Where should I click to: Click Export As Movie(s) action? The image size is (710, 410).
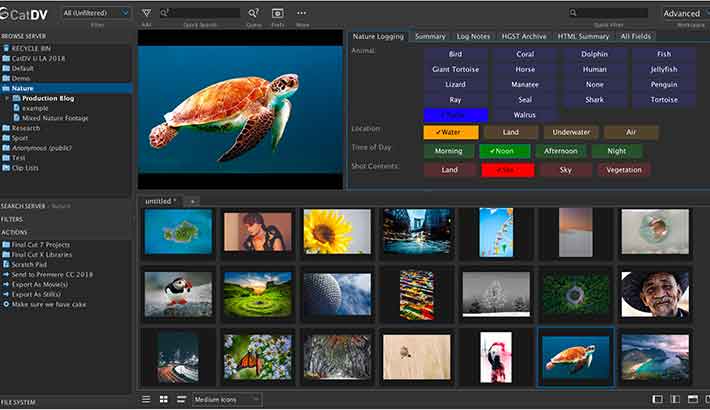point(43,282)
